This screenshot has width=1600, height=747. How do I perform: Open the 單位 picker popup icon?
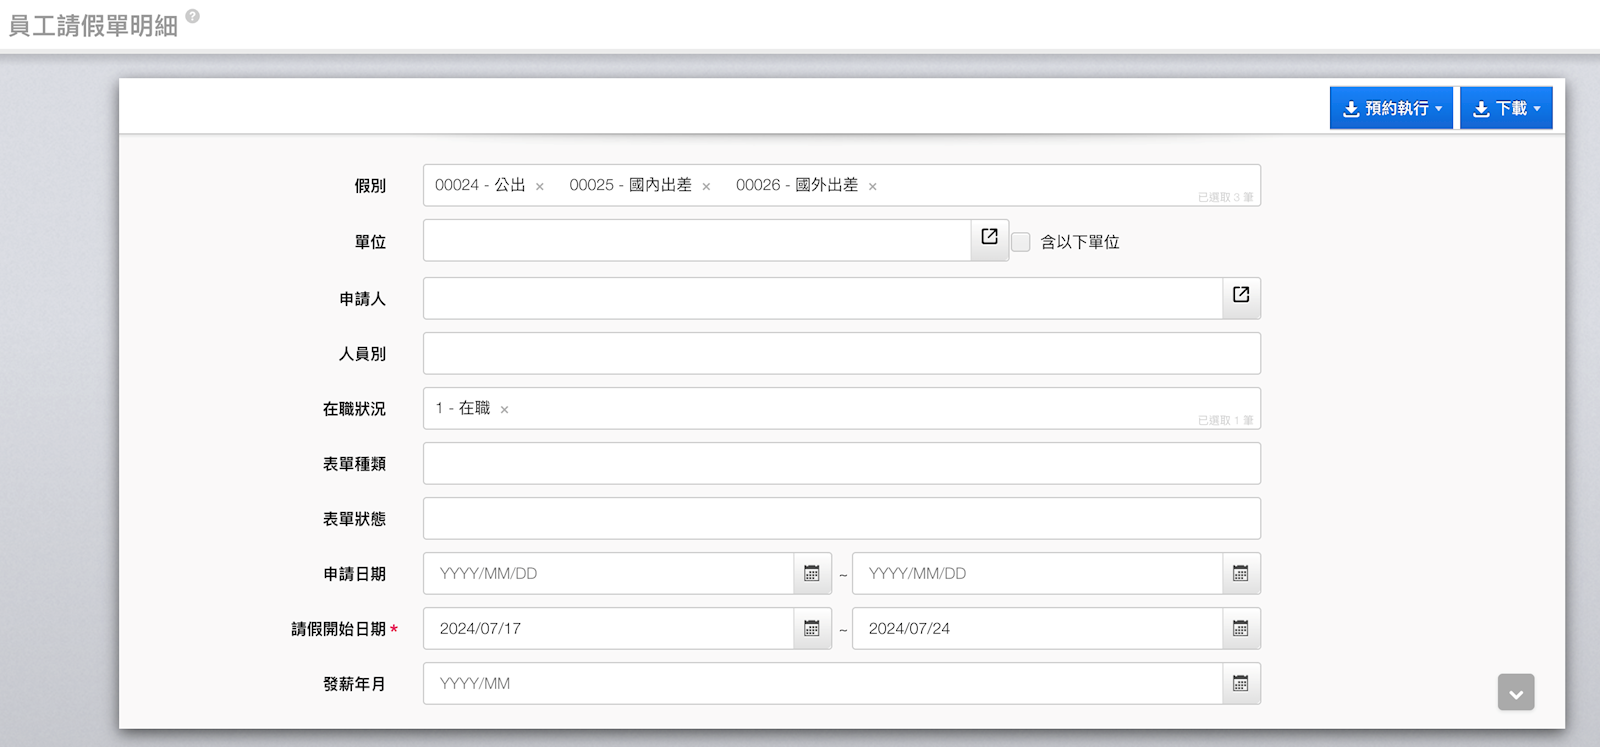[989, 238]
